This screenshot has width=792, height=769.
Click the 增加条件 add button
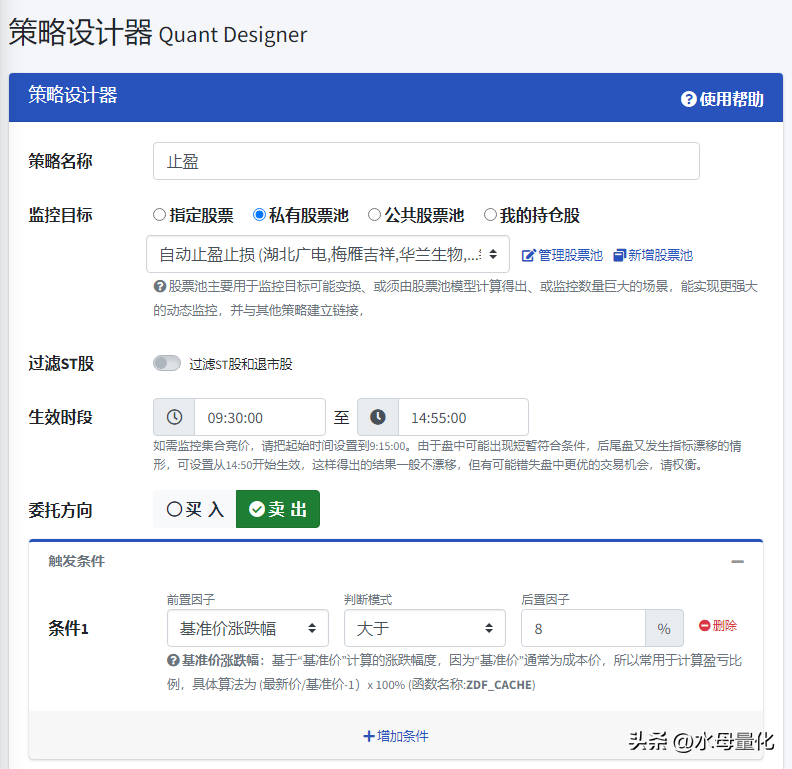(395, 736)
